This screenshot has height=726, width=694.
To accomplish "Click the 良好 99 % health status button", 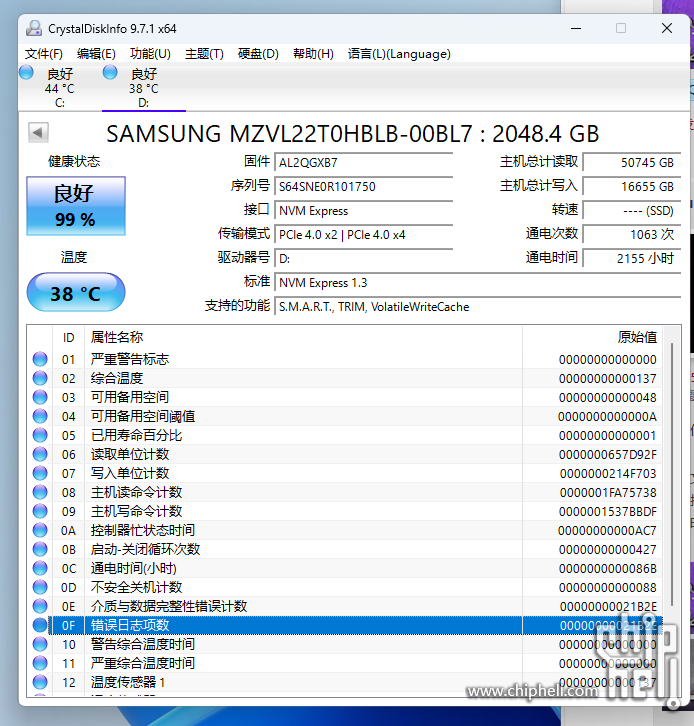I will pyautogui.click(x=75, y=207).
